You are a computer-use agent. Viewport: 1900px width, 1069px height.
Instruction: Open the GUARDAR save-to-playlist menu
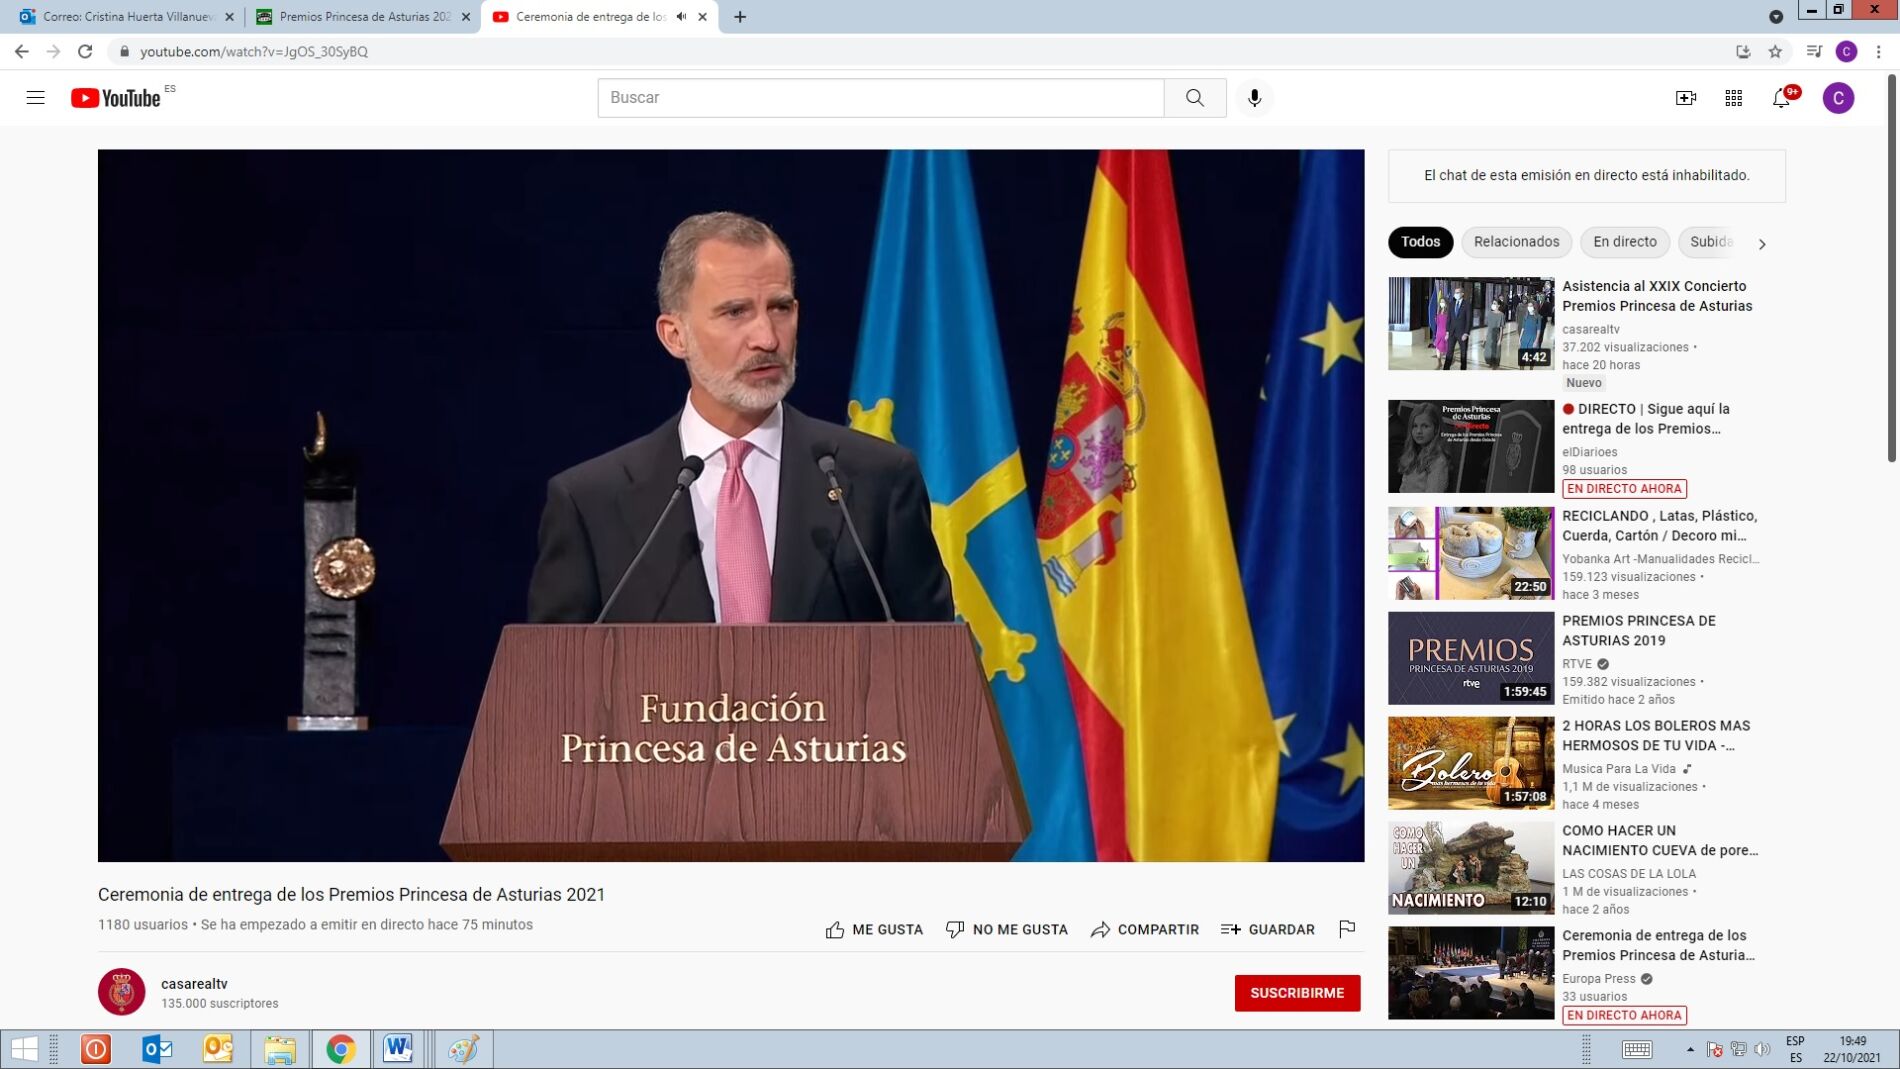pyautogui.click(x=1267, y=930)
